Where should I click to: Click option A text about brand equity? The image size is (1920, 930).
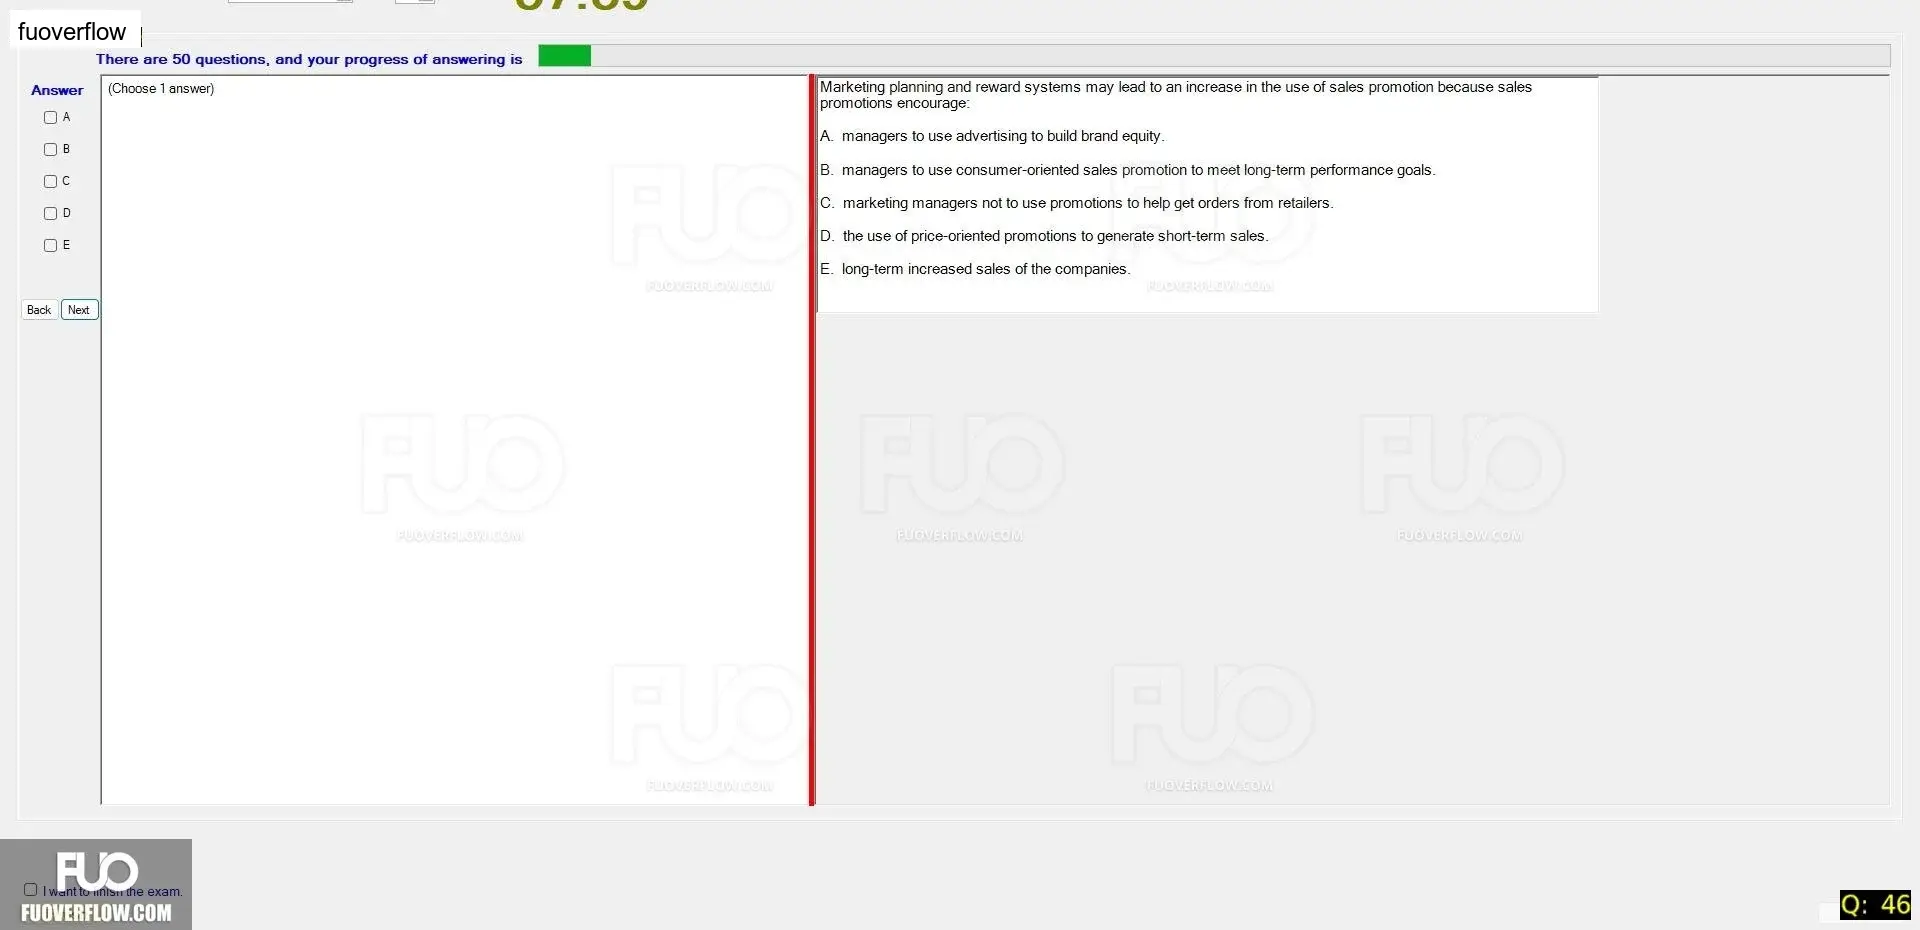click(992, 136)
